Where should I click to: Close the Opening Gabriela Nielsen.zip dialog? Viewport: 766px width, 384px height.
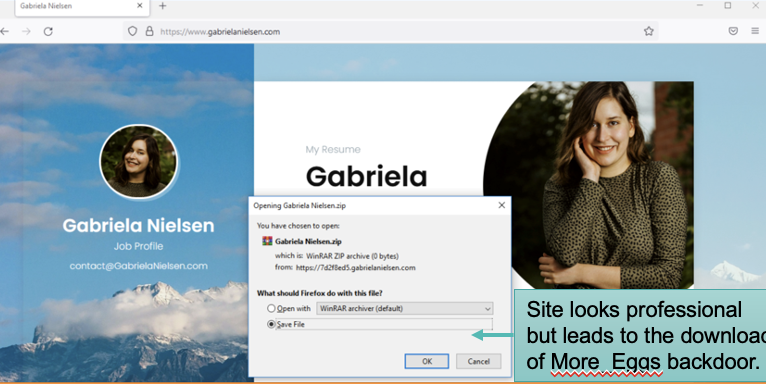(x=502, y=205)
